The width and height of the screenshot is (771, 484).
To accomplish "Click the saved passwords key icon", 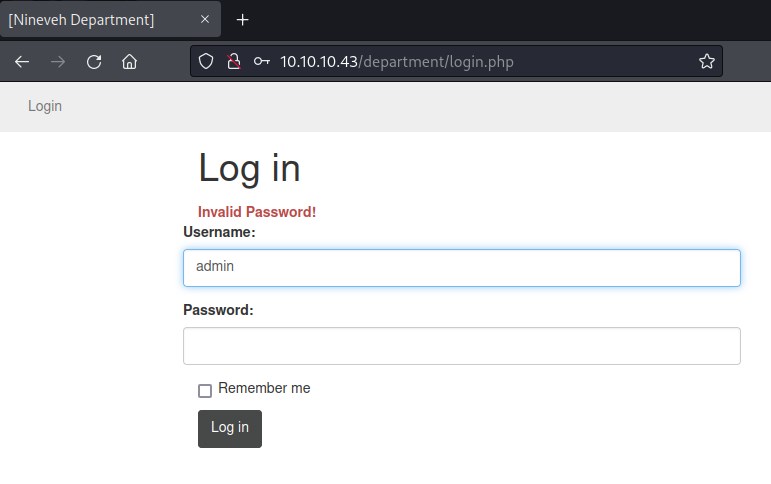I will pyautogui.click(x=261, y=62).
